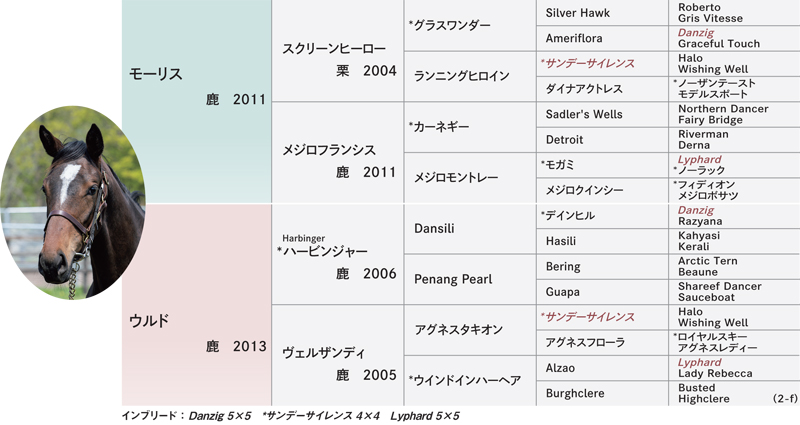Click red サンデーサイレンス under ランニングヒロイン

coord(588,64)
